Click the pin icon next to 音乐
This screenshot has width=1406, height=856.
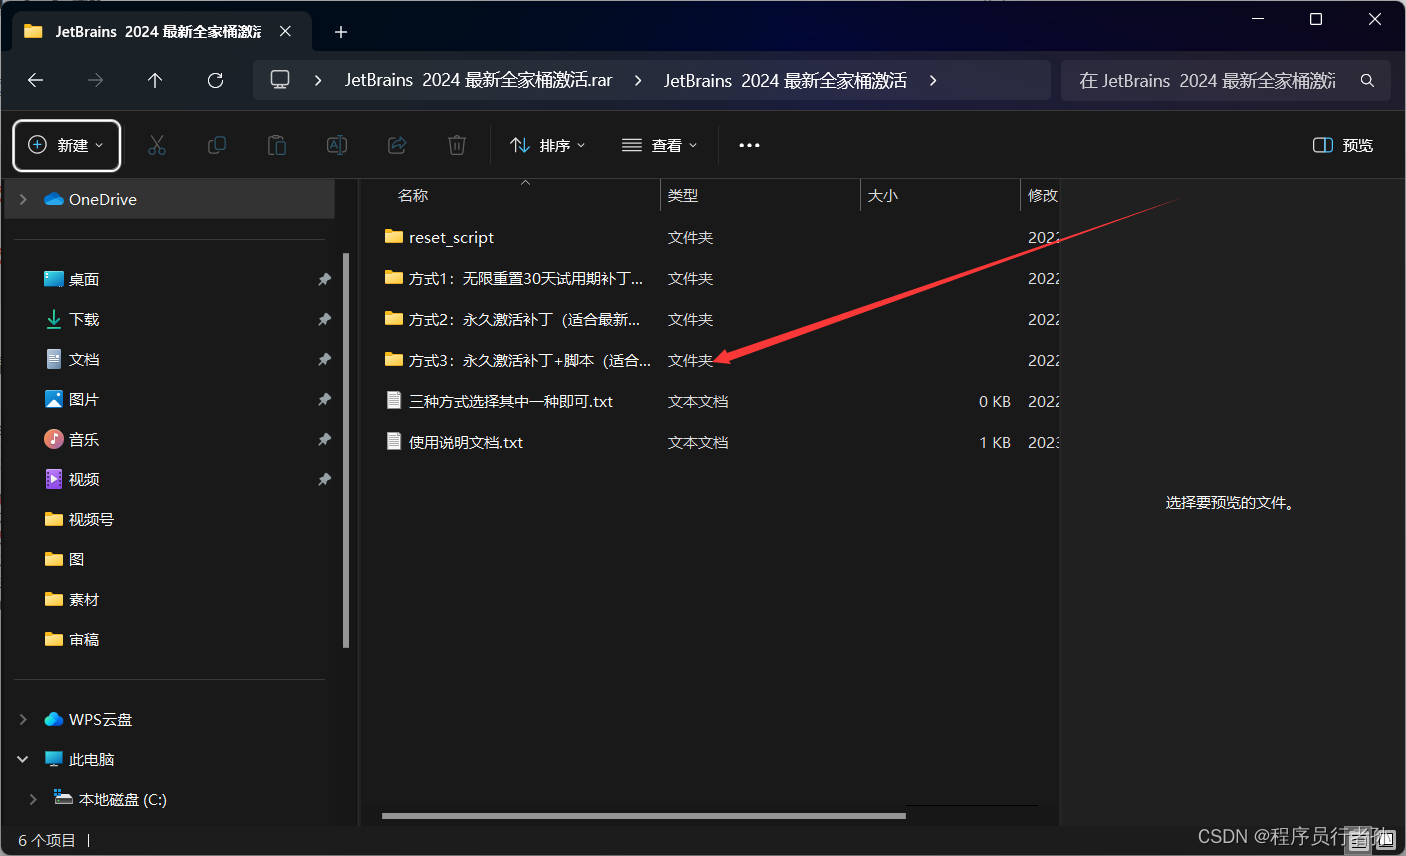[x=324, y=439]
